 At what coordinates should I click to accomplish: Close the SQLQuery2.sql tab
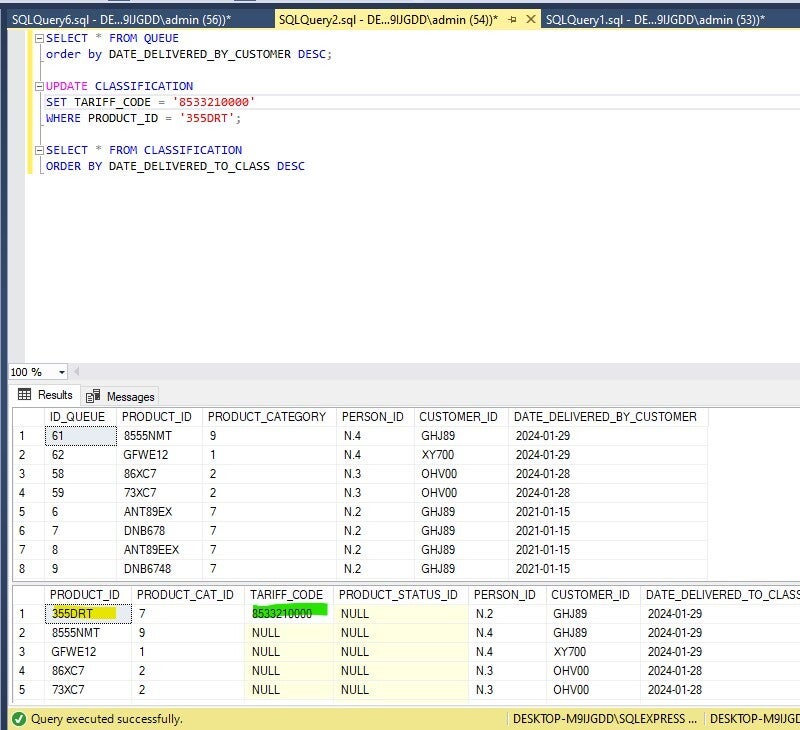pos(531,18)
